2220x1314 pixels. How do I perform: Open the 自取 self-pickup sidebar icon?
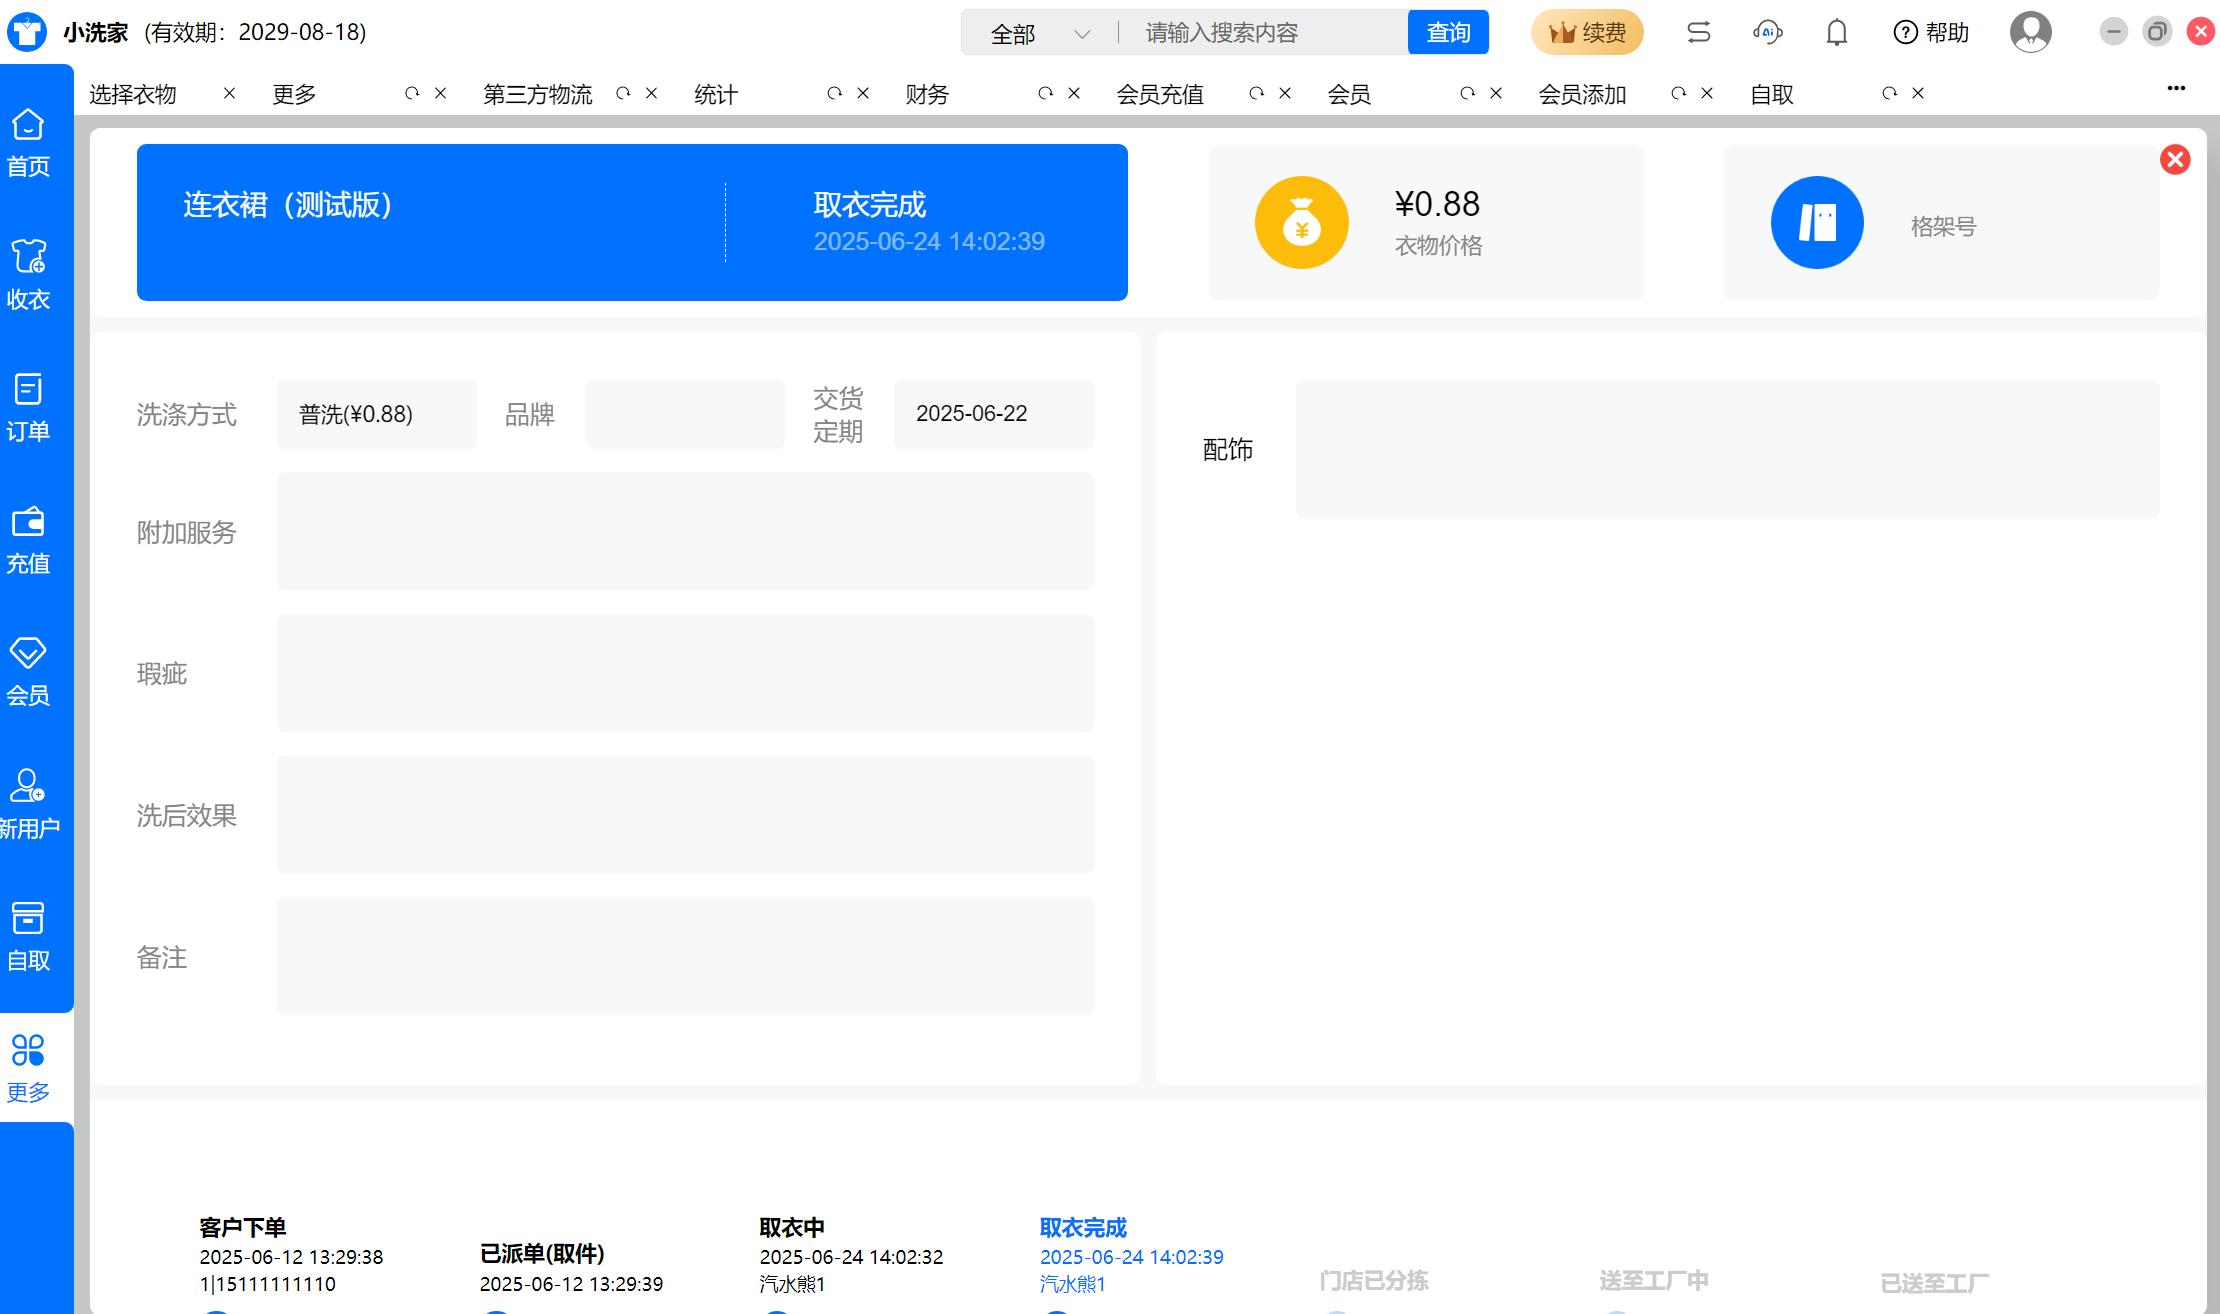point(28,918)
